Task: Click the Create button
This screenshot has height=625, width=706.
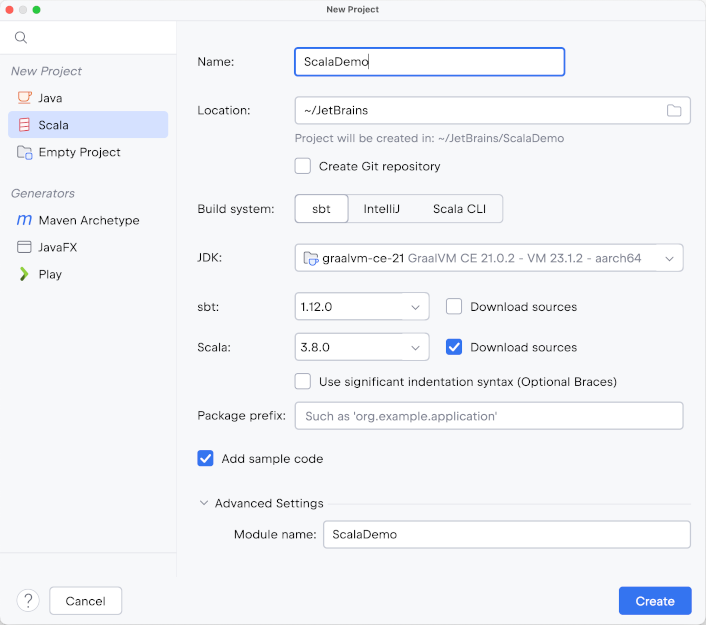Action: [x=655, y=601]
